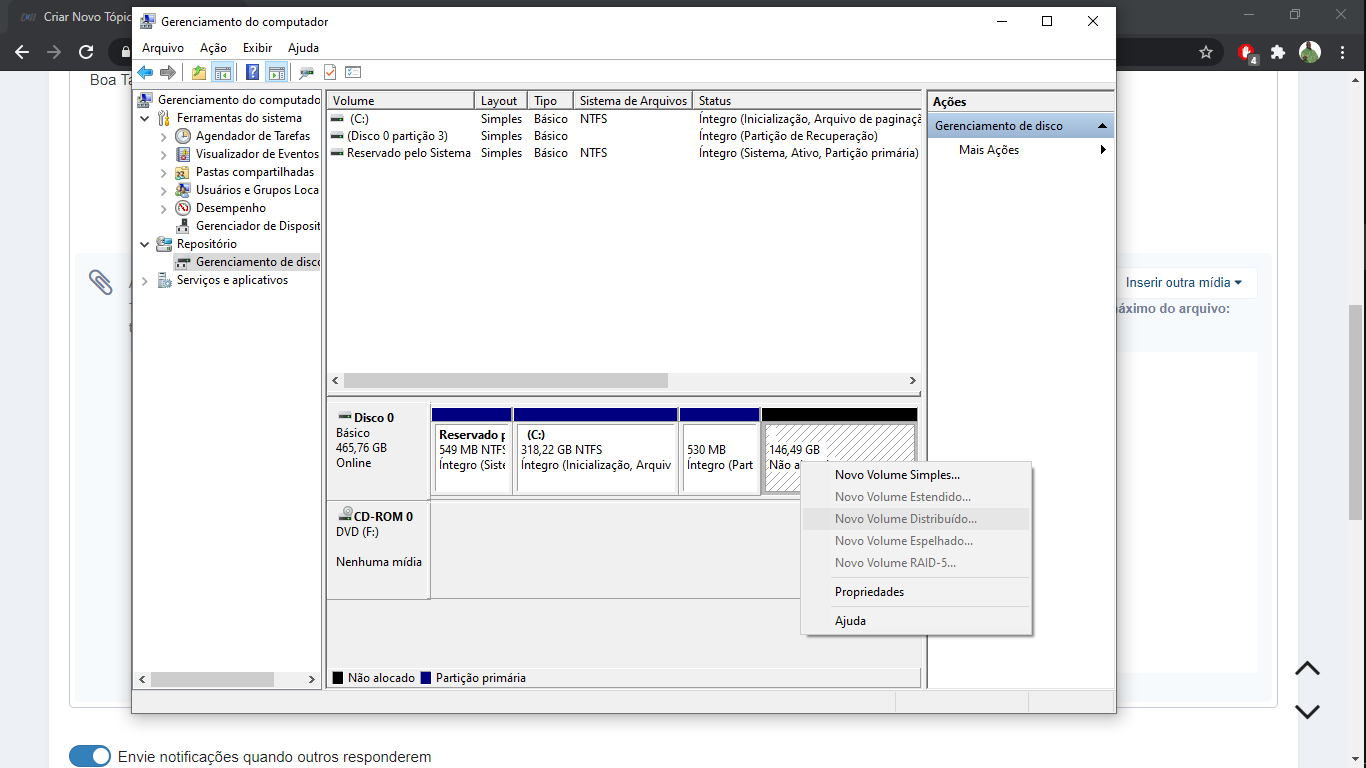The image size is (1366, 768).
Task: Click the downward chevron on the Chrome page
Action: [x=1308, y=712]
